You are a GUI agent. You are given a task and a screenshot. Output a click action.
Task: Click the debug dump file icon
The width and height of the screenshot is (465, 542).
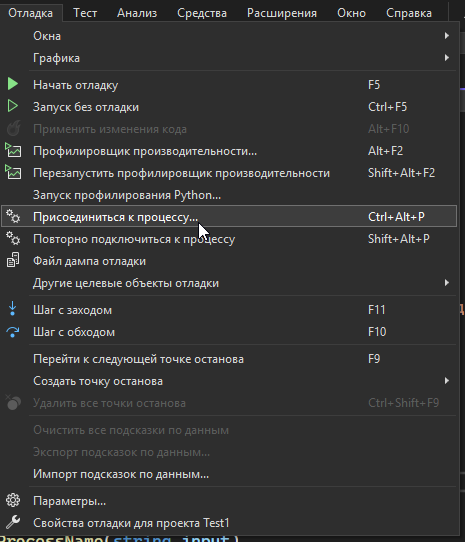(13, 261)
